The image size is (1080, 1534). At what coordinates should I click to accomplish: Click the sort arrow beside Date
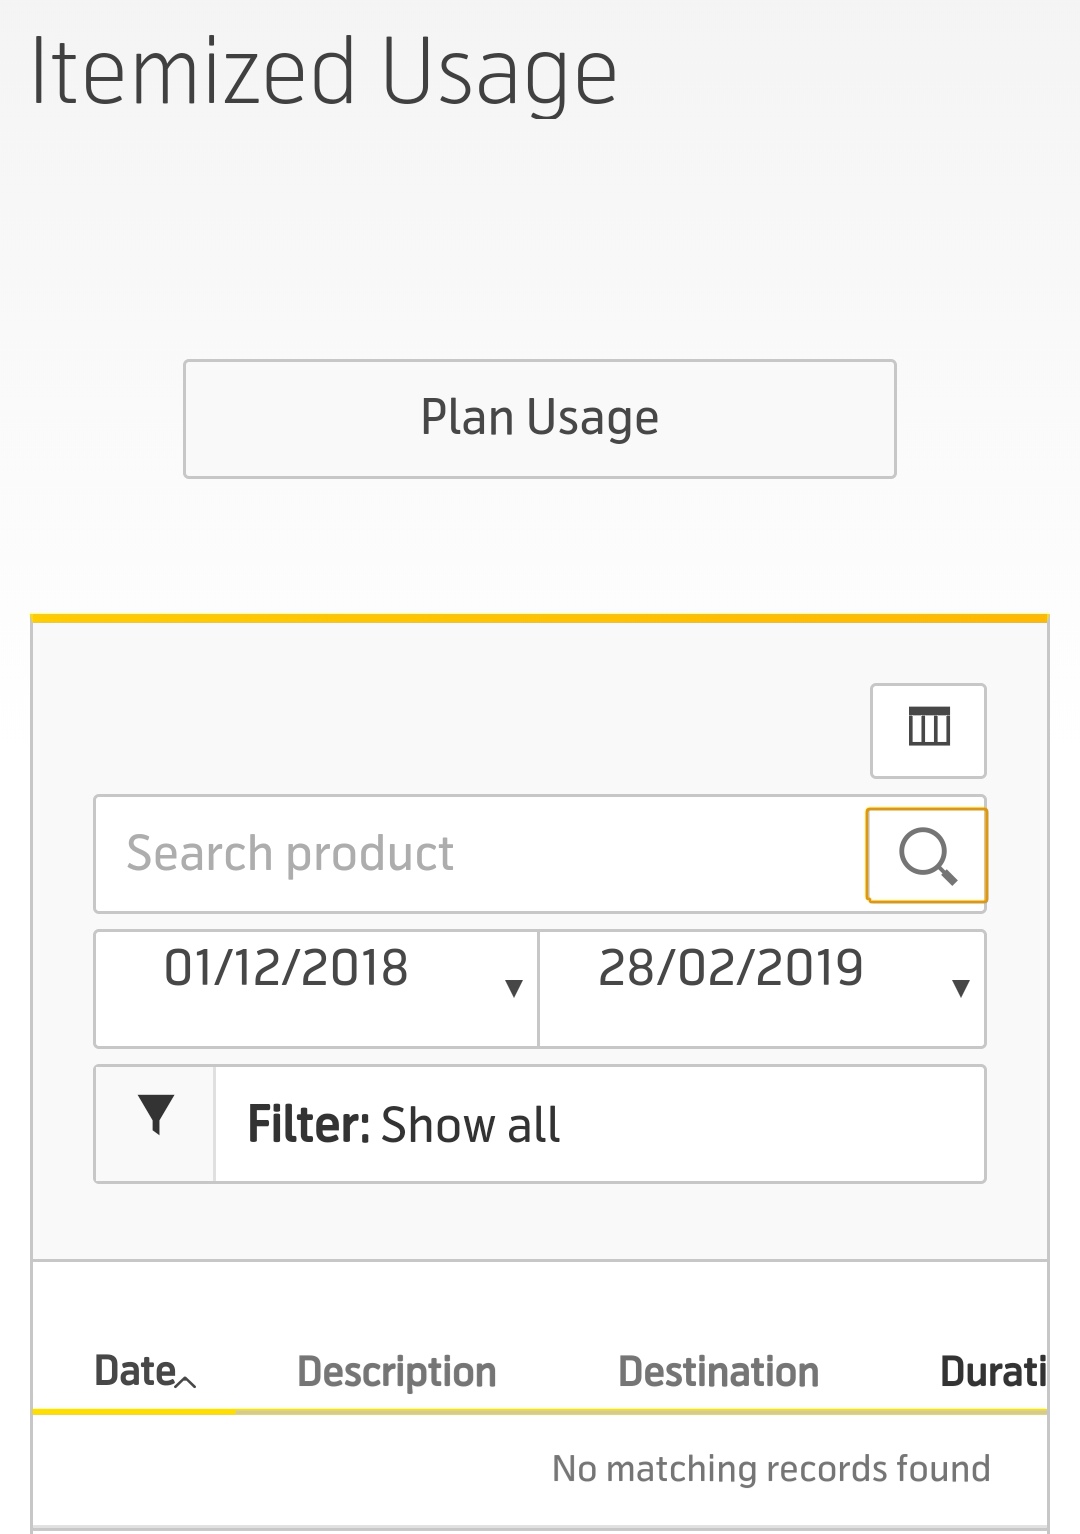186,1382
